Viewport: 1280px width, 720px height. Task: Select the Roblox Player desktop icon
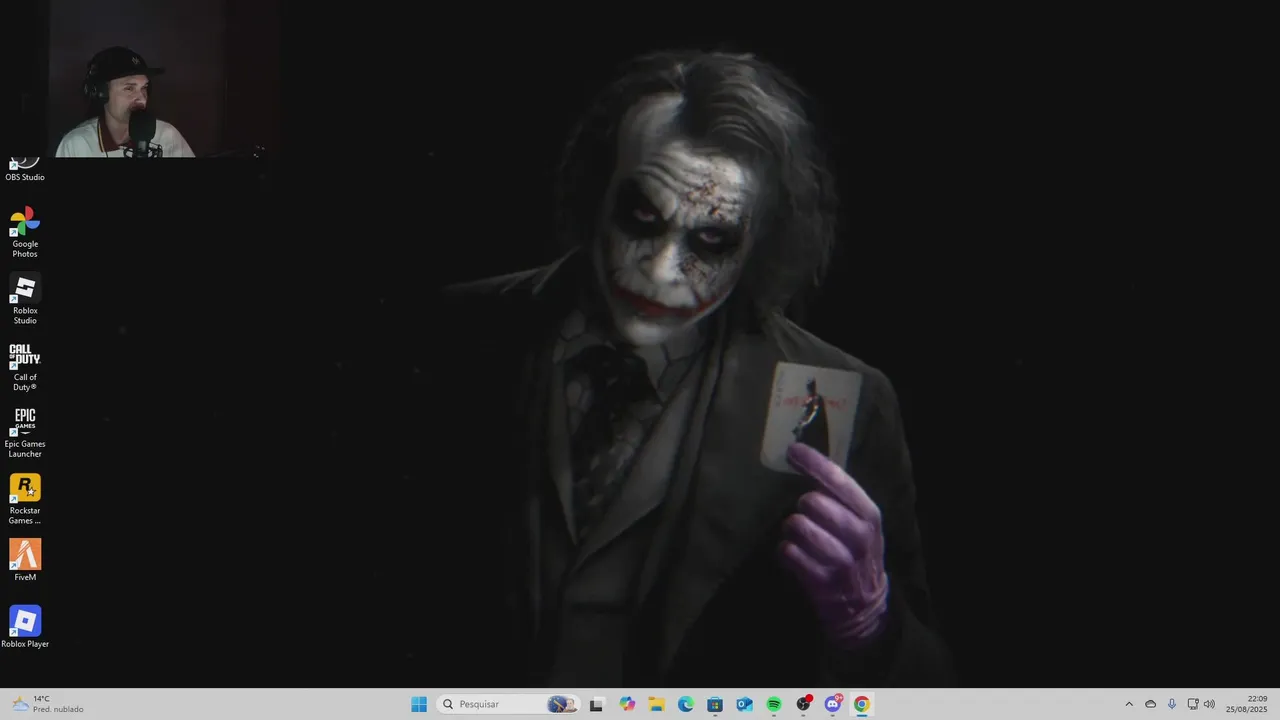point(25,628)
